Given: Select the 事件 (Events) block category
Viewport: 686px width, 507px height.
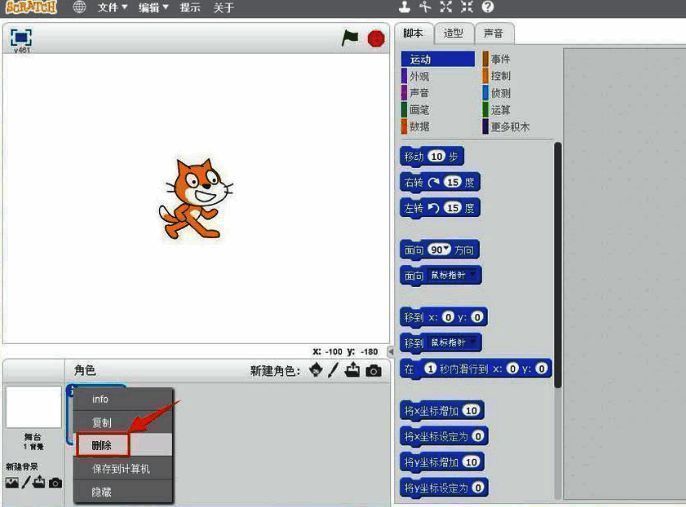Looking at the screenshot, I should pos(500,60).
